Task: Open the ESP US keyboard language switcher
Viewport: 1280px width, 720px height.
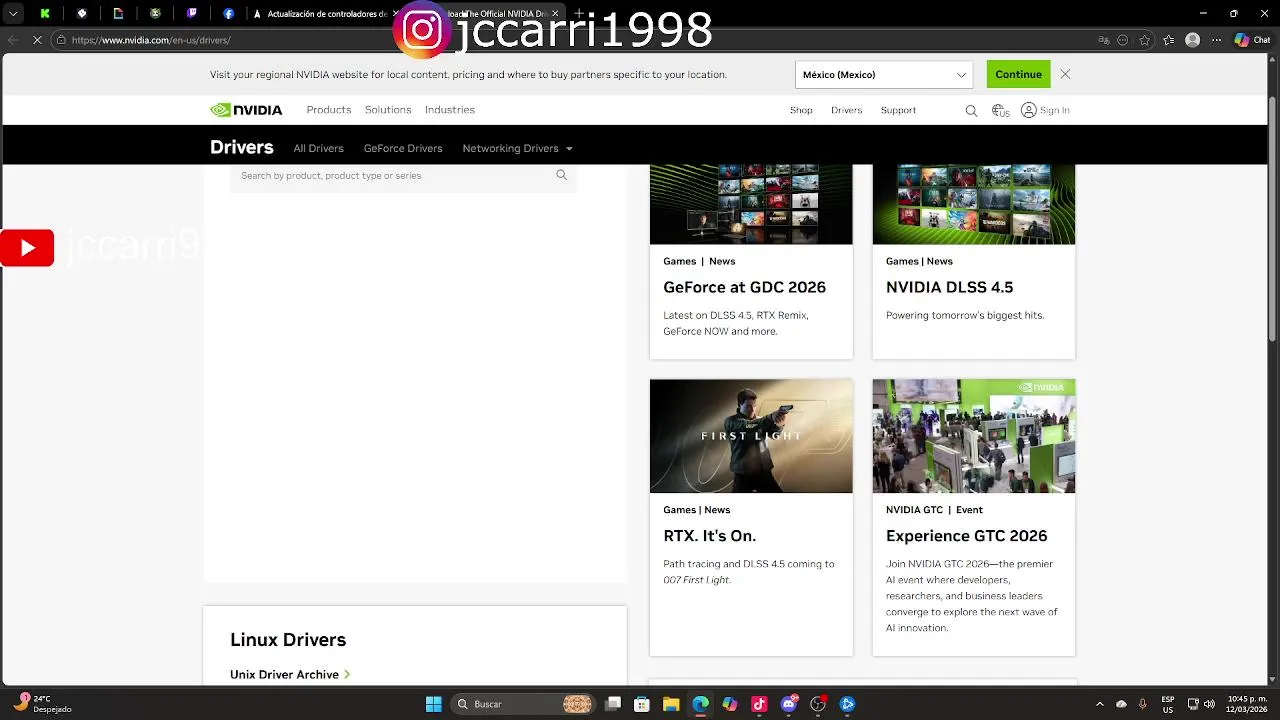Action: (x=1168, y=704)
